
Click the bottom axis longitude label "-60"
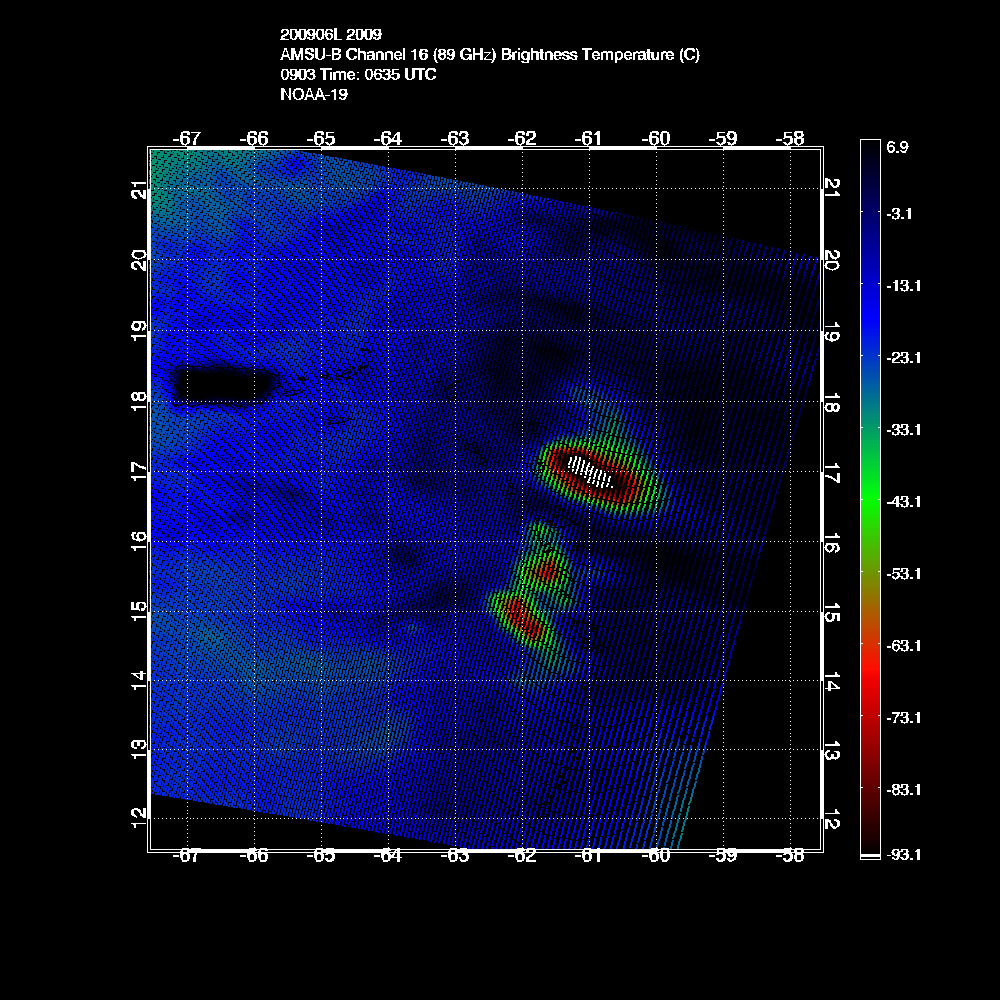pos(656,856)
